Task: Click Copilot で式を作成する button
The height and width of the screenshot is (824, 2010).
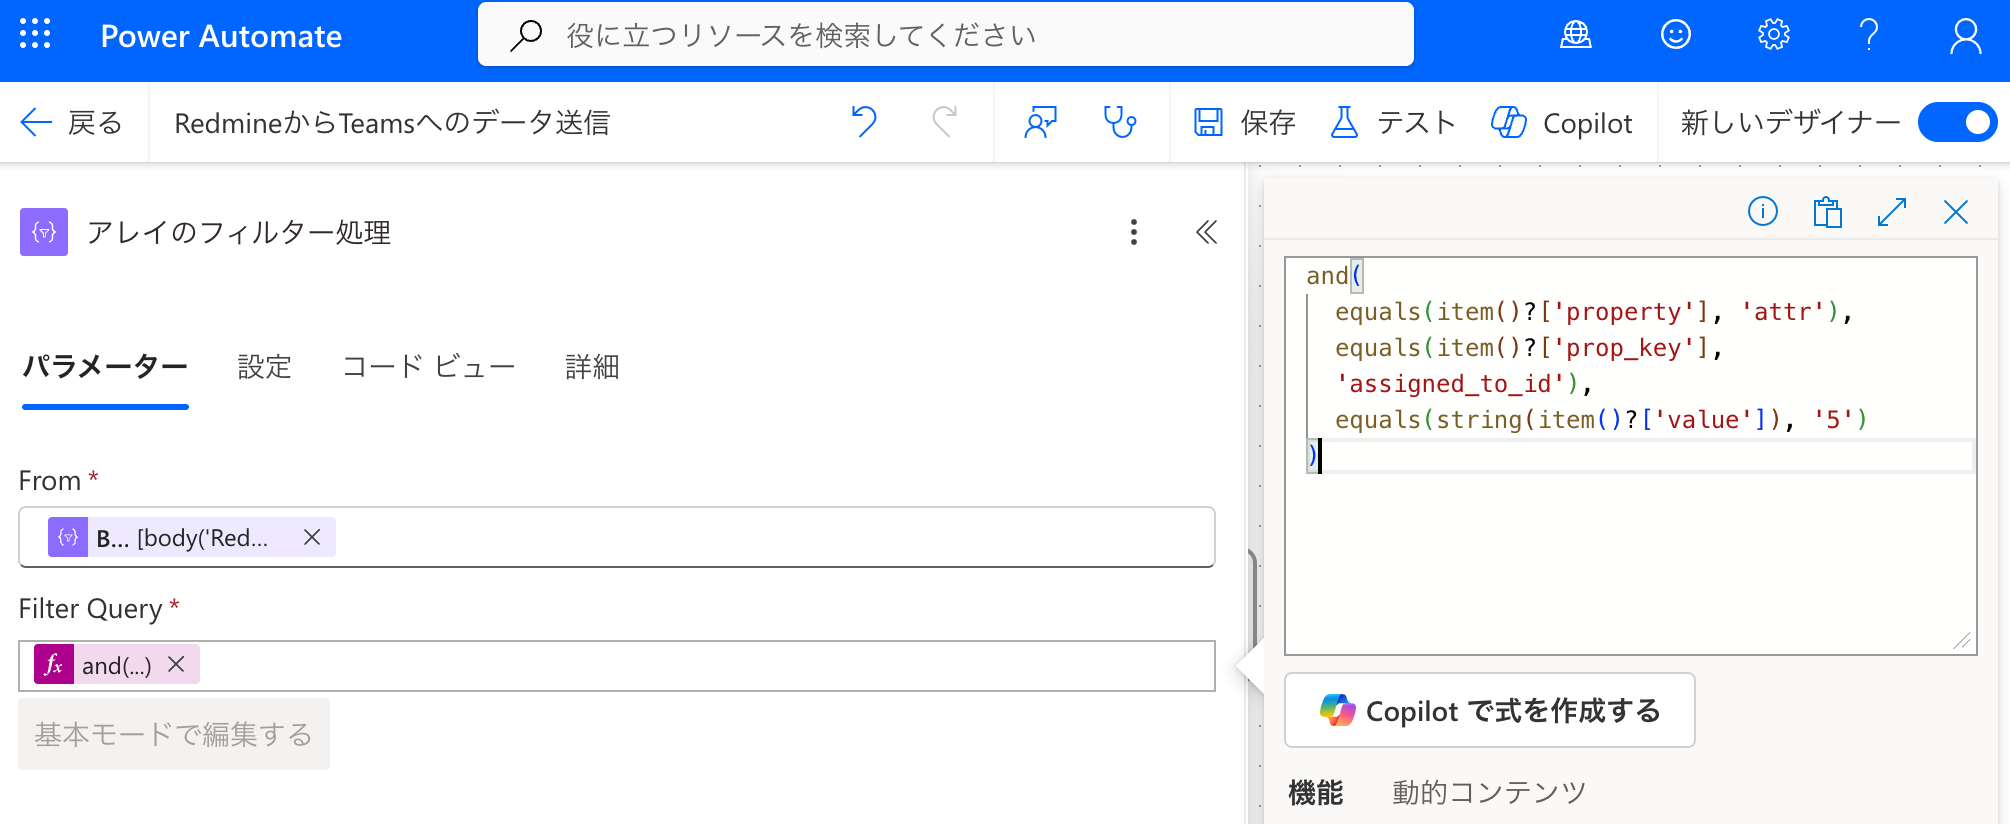Action: pyautogui.click(x=1490, y=711)
